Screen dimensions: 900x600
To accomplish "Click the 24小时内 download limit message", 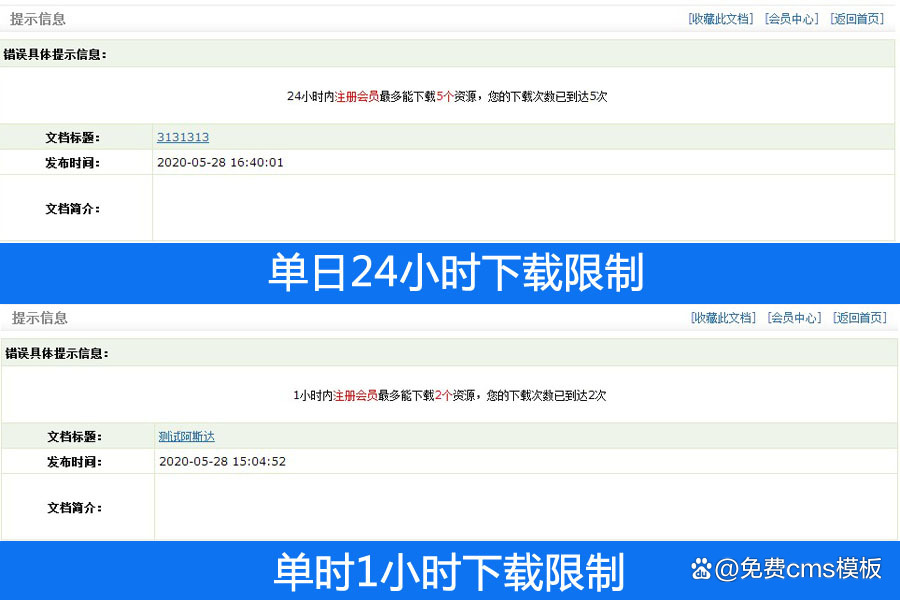I will coord(447,96).
